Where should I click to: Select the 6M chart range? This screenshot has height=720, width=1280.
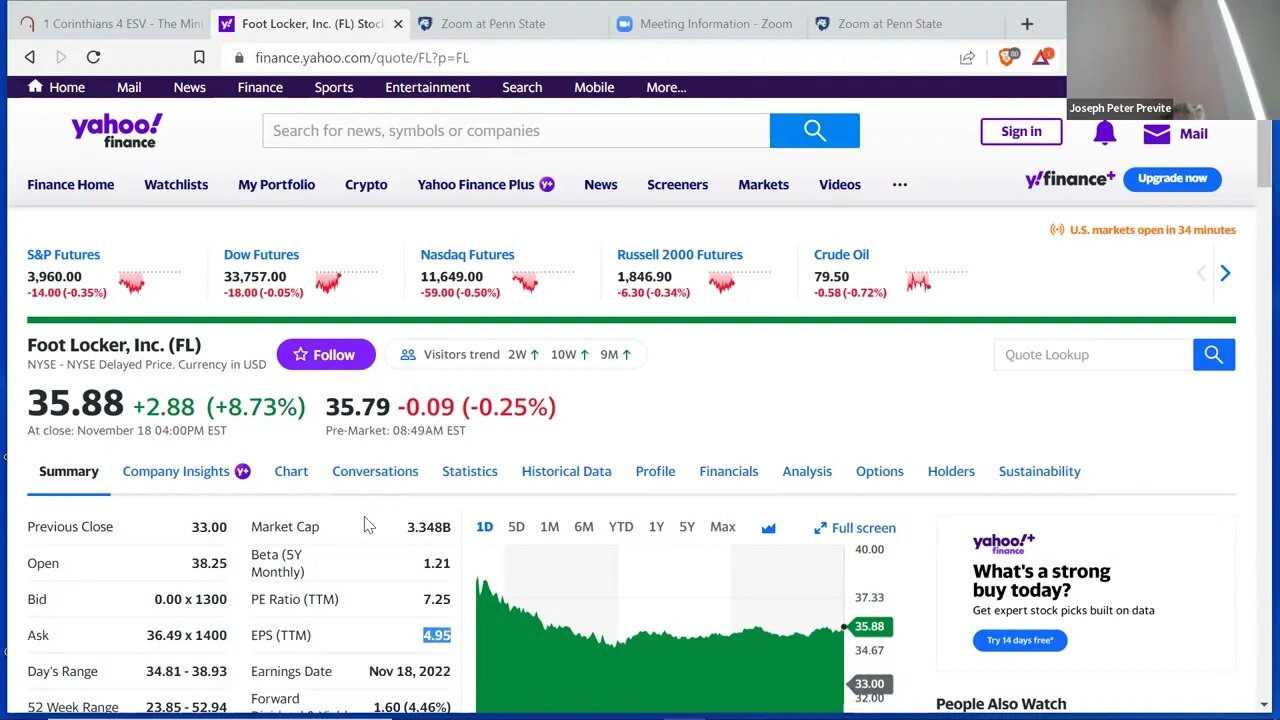pos(583,527)
